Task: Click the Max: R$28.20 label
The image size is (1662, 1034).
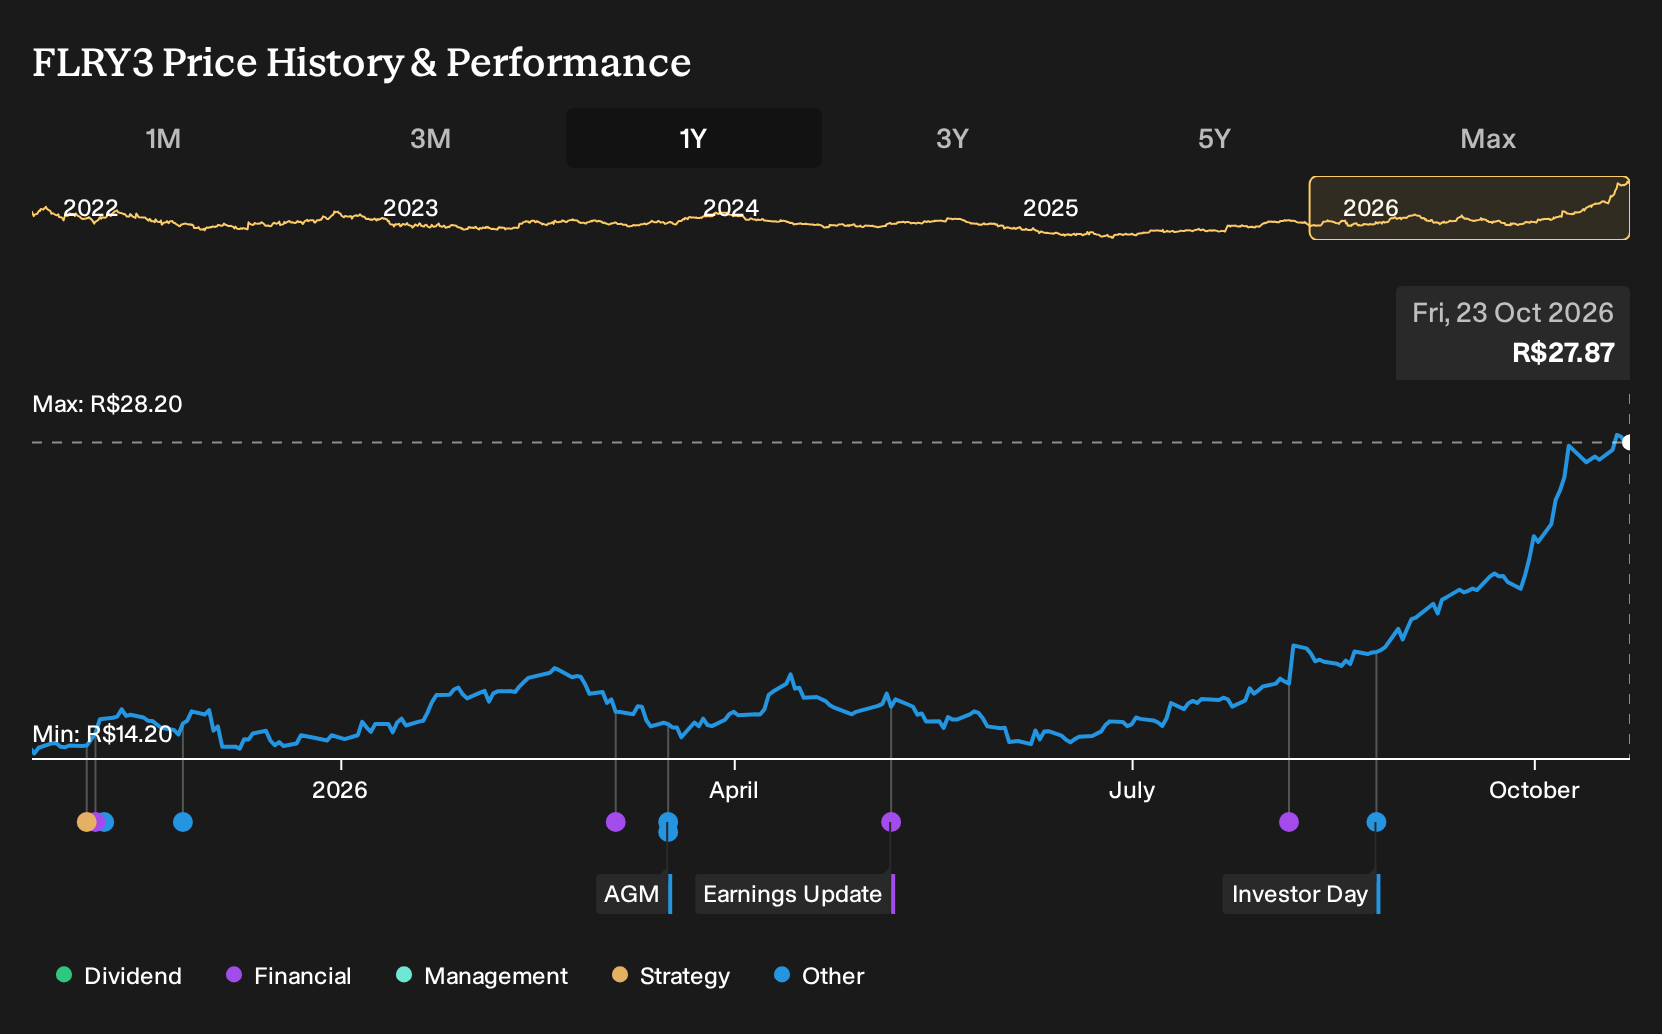Action: [x=108, y=404]
